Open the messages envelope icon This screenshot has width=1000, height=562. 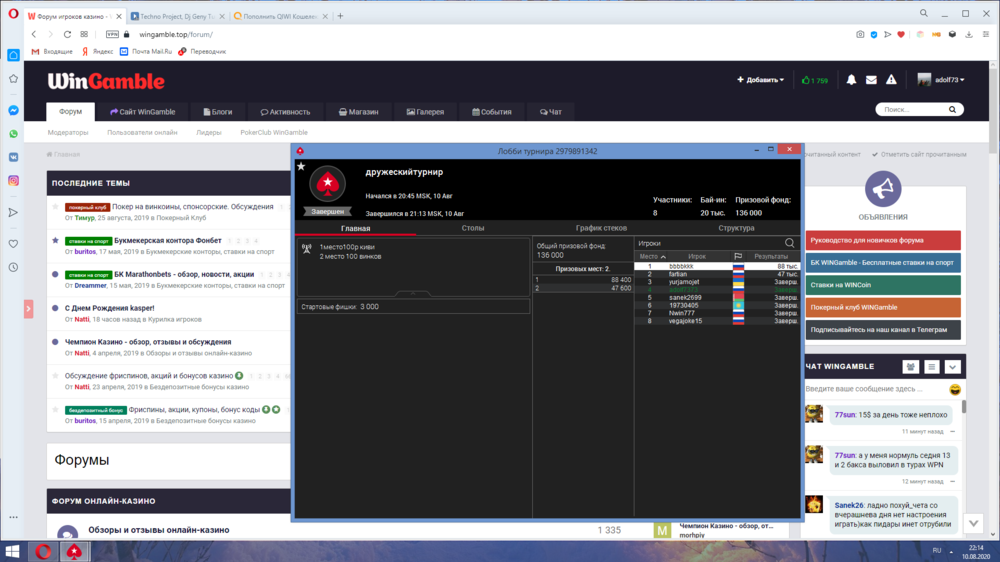pos(871,80)
